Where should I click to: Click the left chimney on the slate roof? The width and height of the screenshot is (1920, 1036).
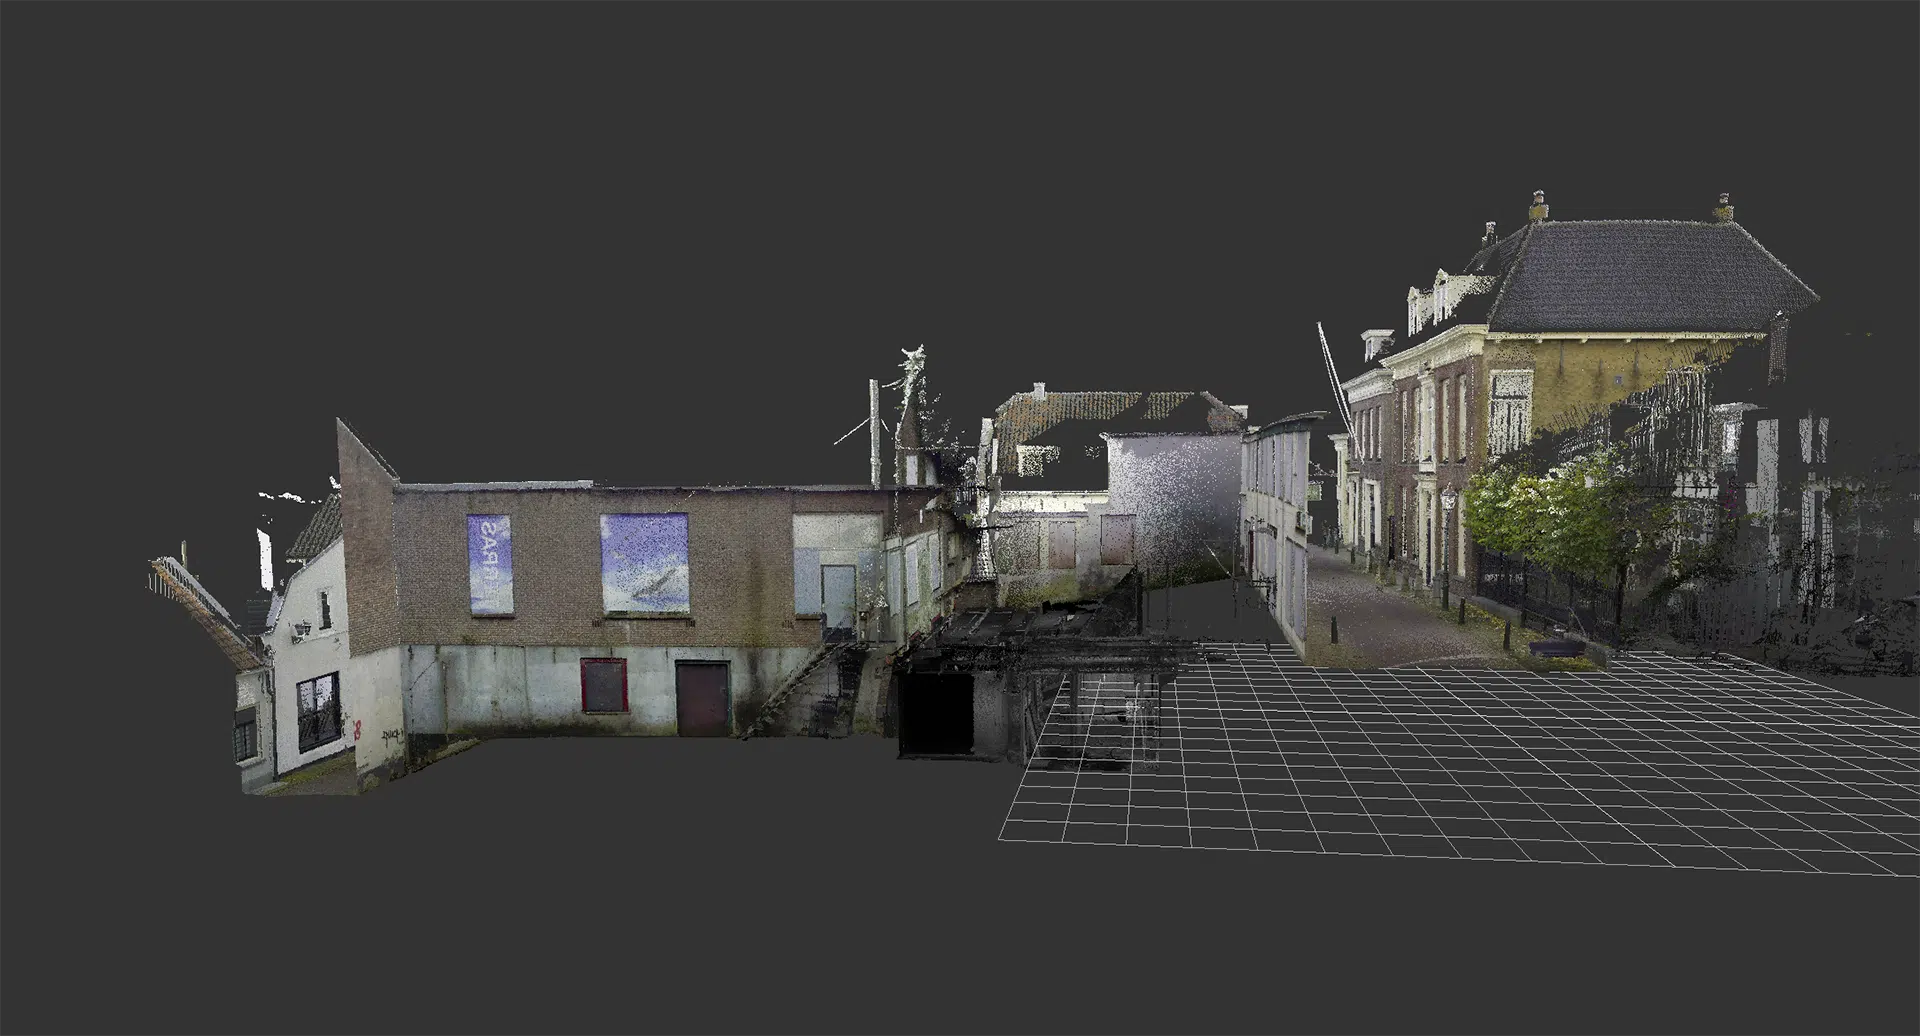click(x=1538, y=206)
